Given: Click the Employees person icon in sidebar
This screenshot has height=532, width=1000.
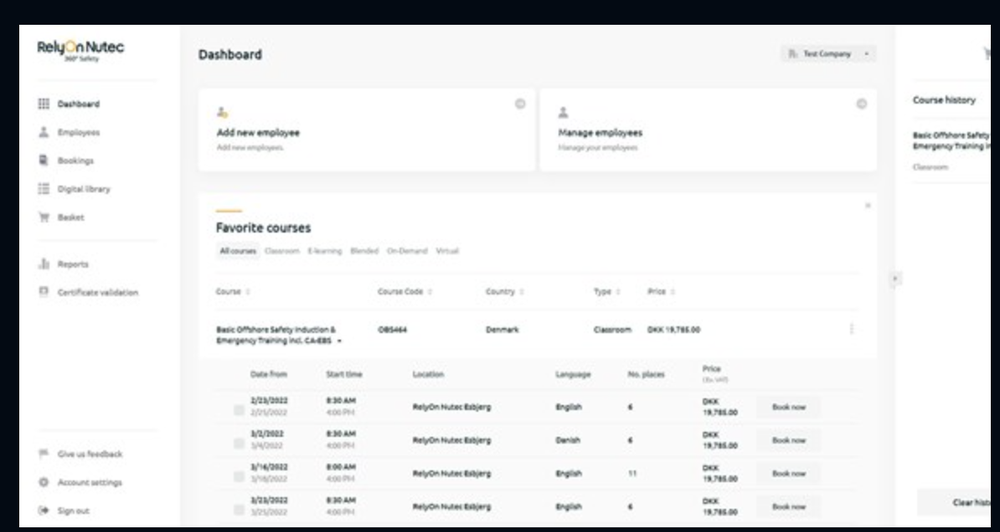Looking at the screenshot, I should coord(43,132).
